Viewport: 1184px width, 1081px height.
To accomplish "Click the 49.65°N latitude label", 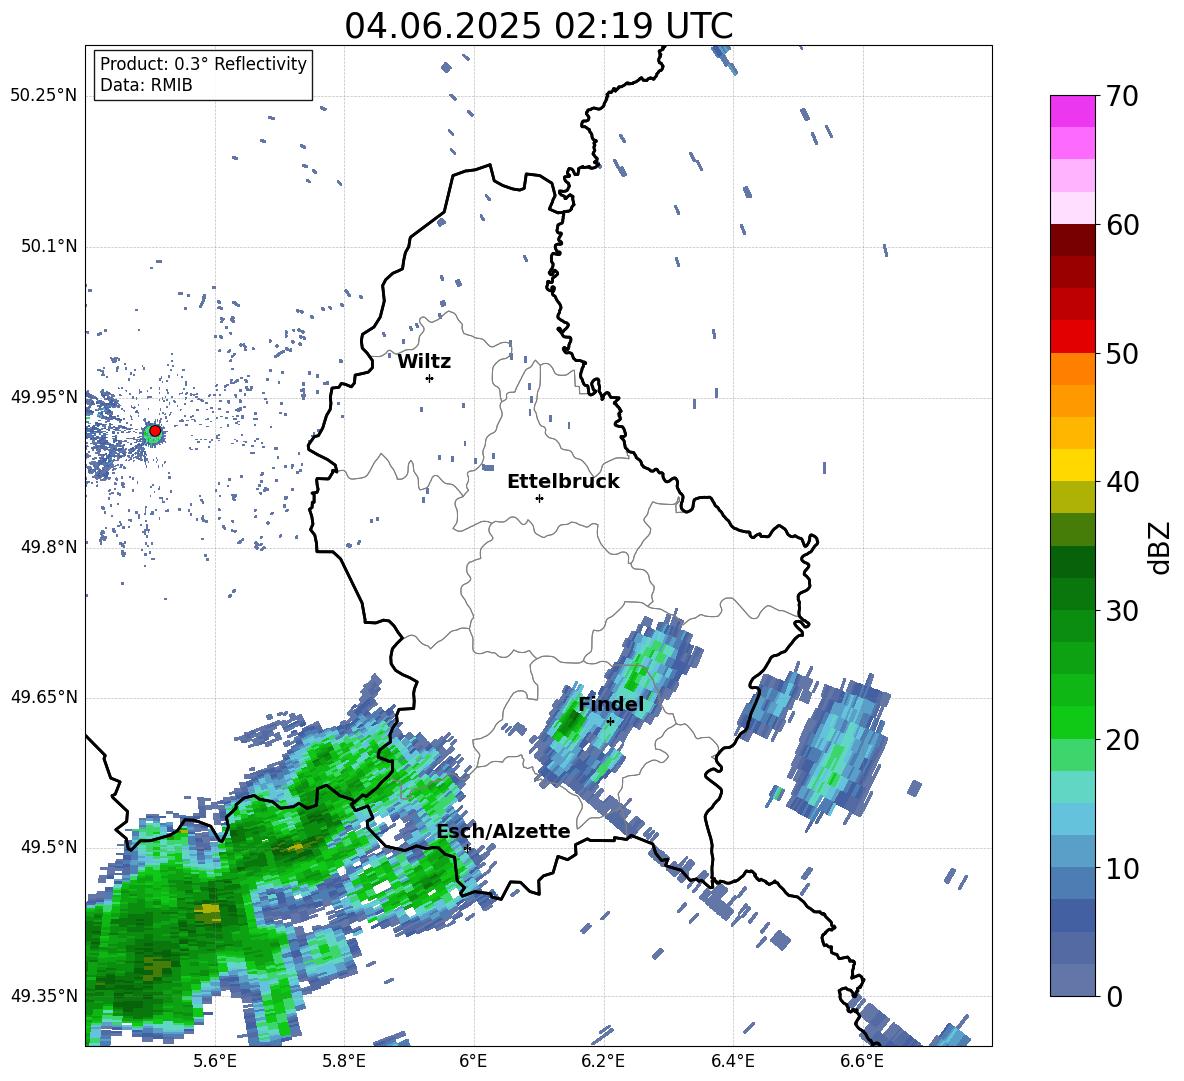I will click(44, 696).
